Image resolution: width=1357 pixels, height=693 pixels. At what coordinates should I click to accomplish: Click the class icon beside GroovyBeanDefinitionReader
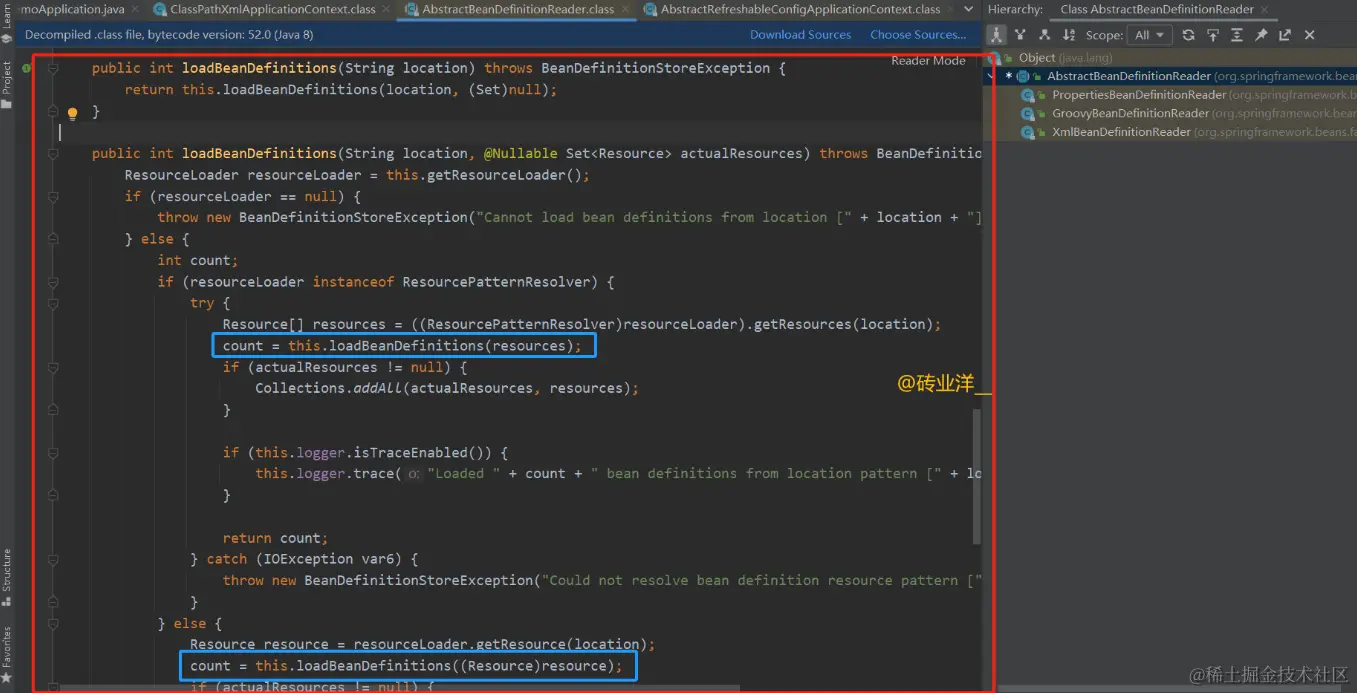pyautogui.click(x=1028, y=113)
